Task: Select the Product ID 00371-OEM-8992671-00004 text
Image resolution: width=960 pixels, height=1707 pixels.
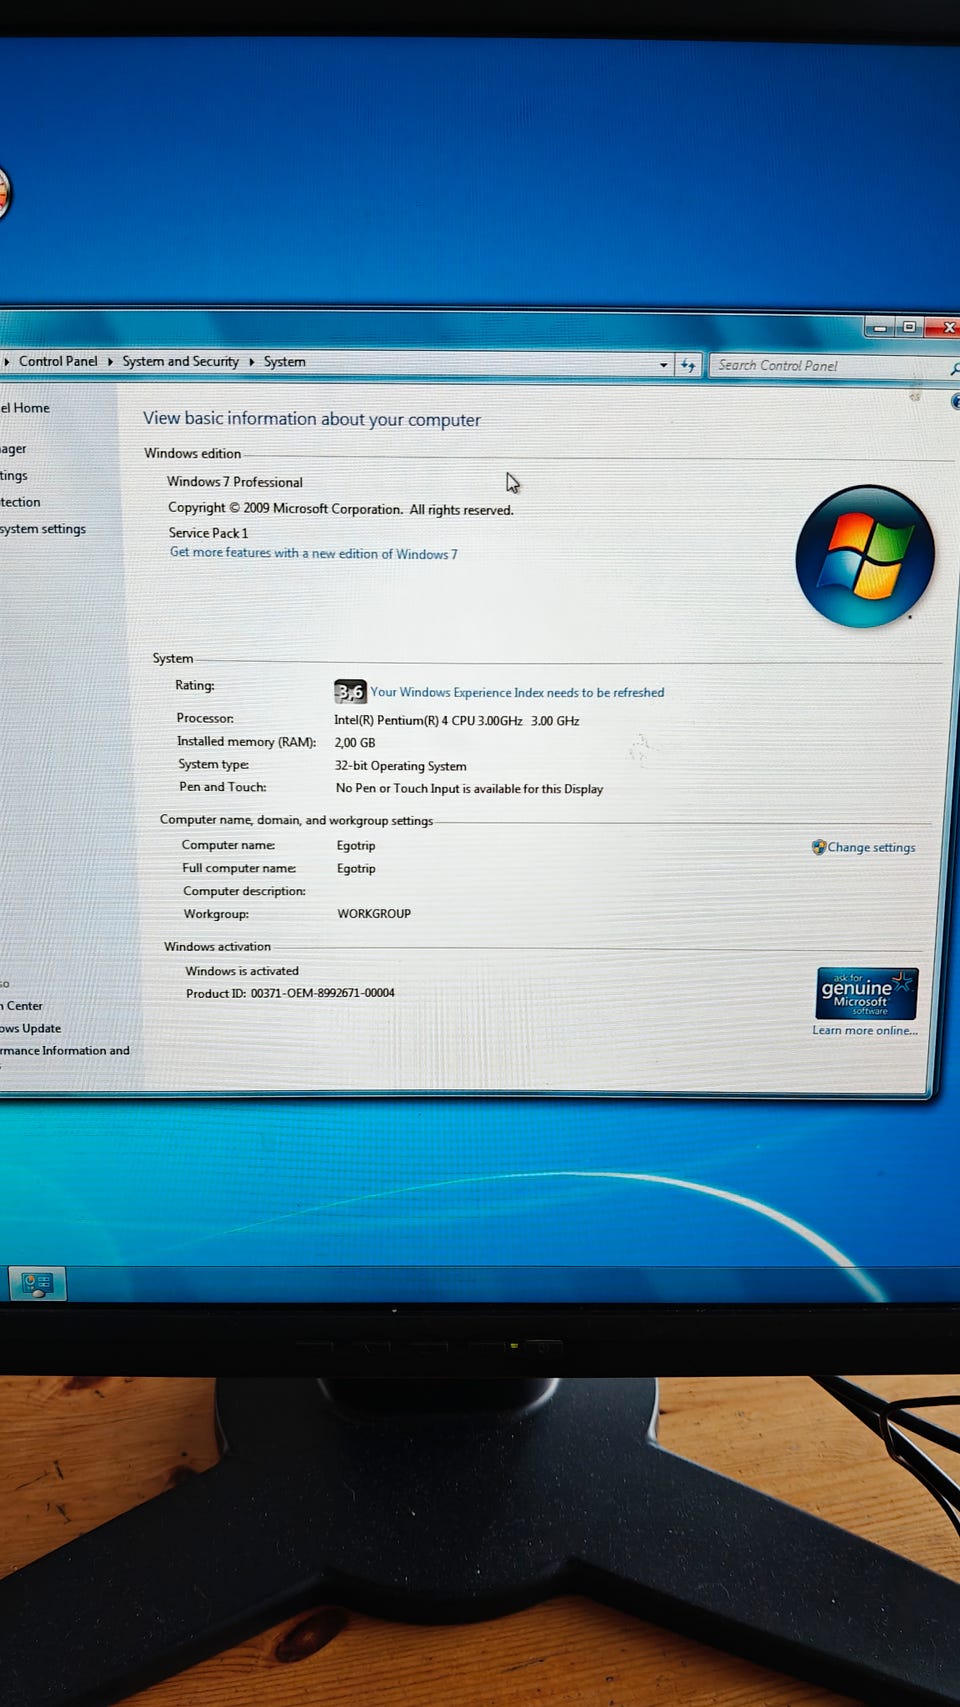Action: [290, 993]
